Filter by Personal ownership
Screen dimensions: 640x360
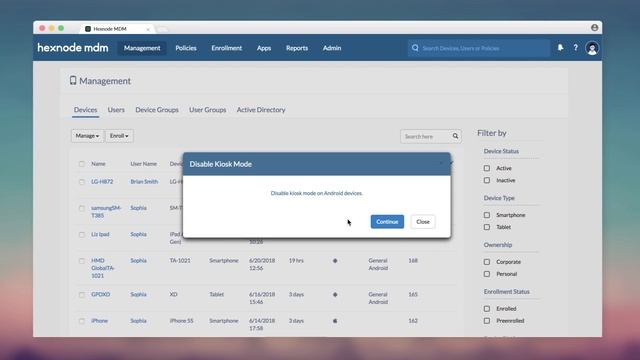[487, 274]
